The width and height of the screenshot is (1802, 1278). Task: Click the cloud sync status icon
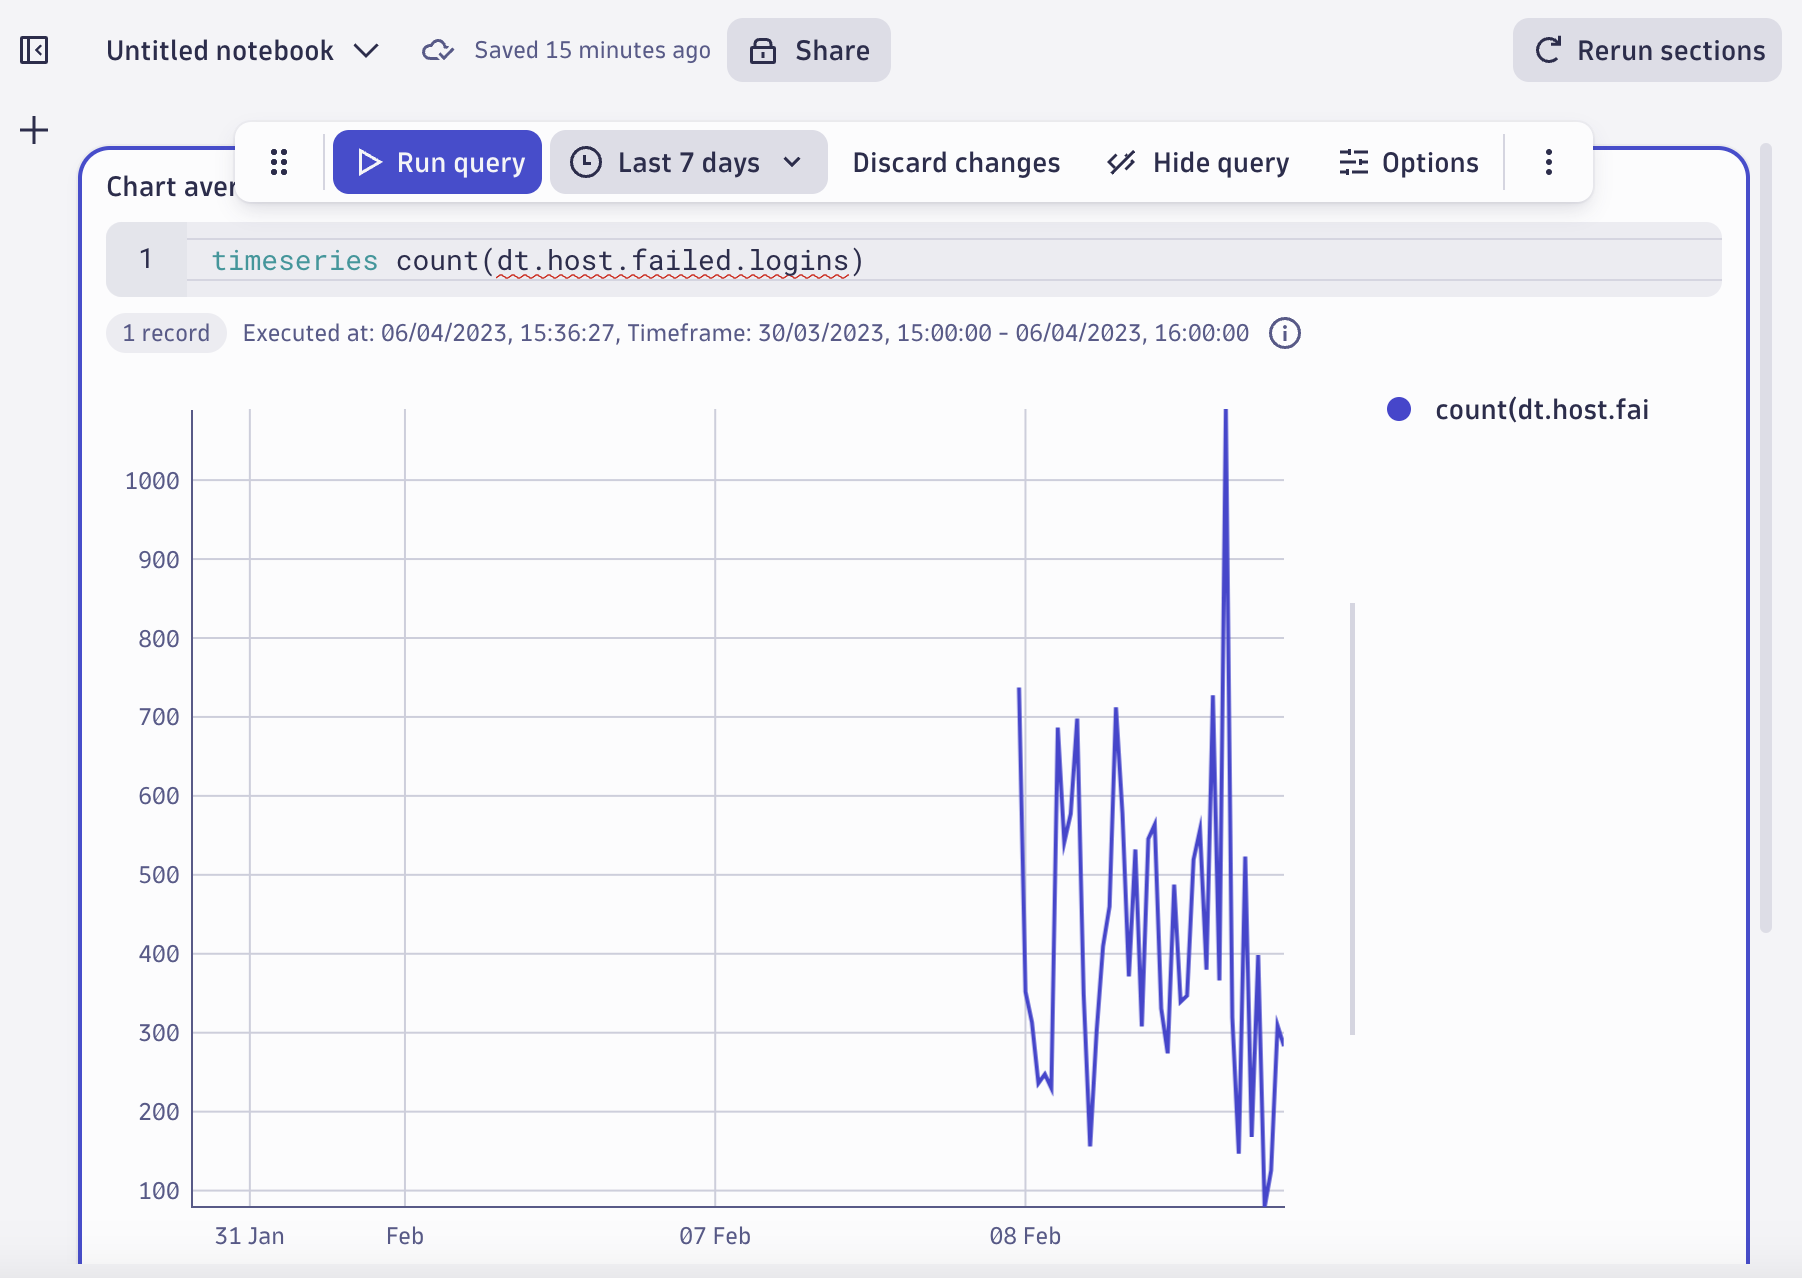coord(437,50)
